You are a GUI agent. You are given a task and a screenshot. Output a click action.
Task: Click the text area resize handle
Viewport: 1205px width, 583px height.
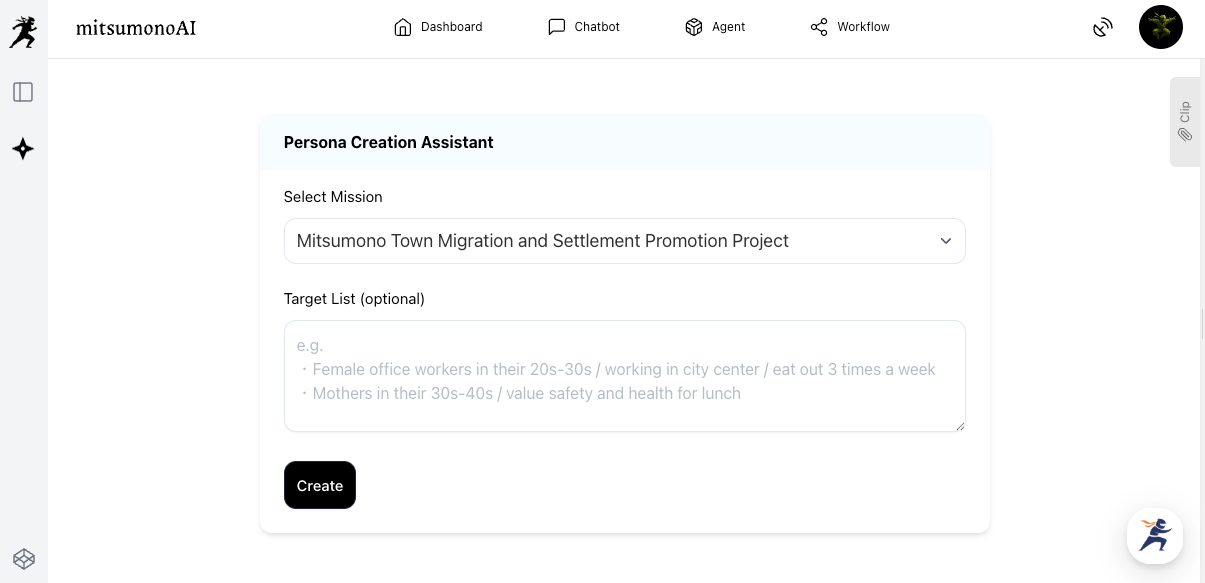pyautogui.click(x=959, y=426)
